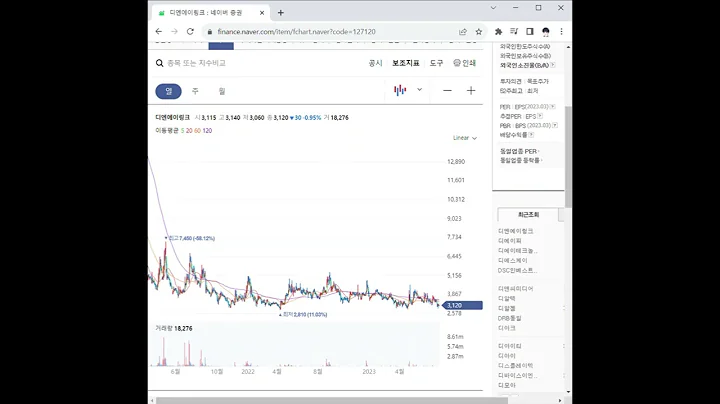Image resolution: width=720 pixels, height=404 pixels.
Task: Click help icon beside 배당수익률
Action: tap(531, 135)
